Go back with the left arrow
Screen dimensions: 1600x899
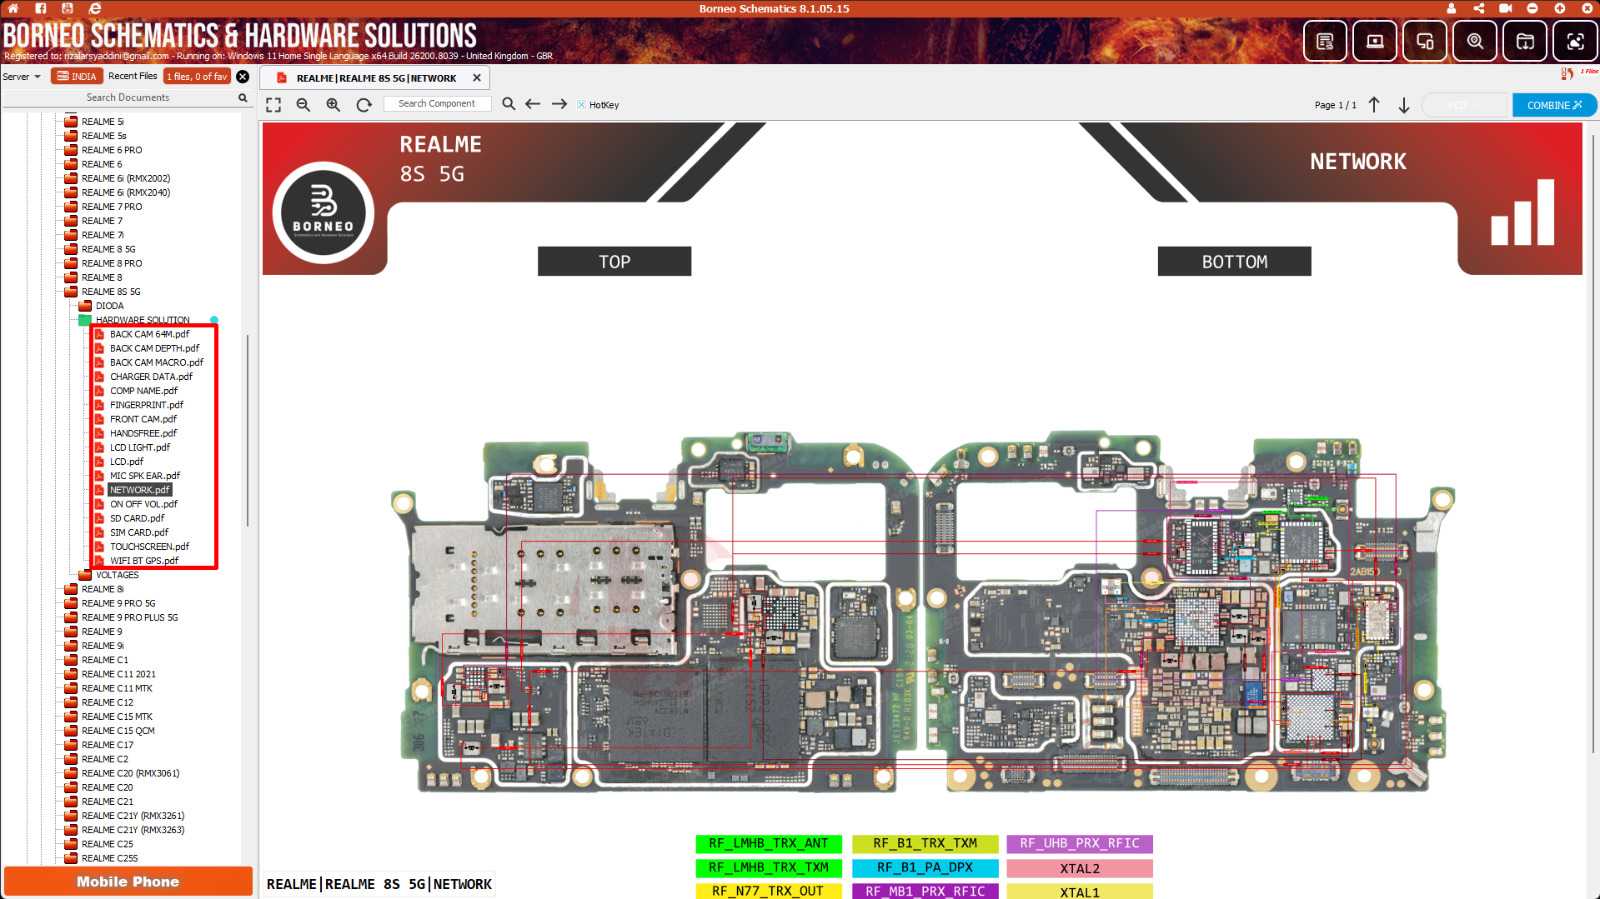(x=533, y=104)
